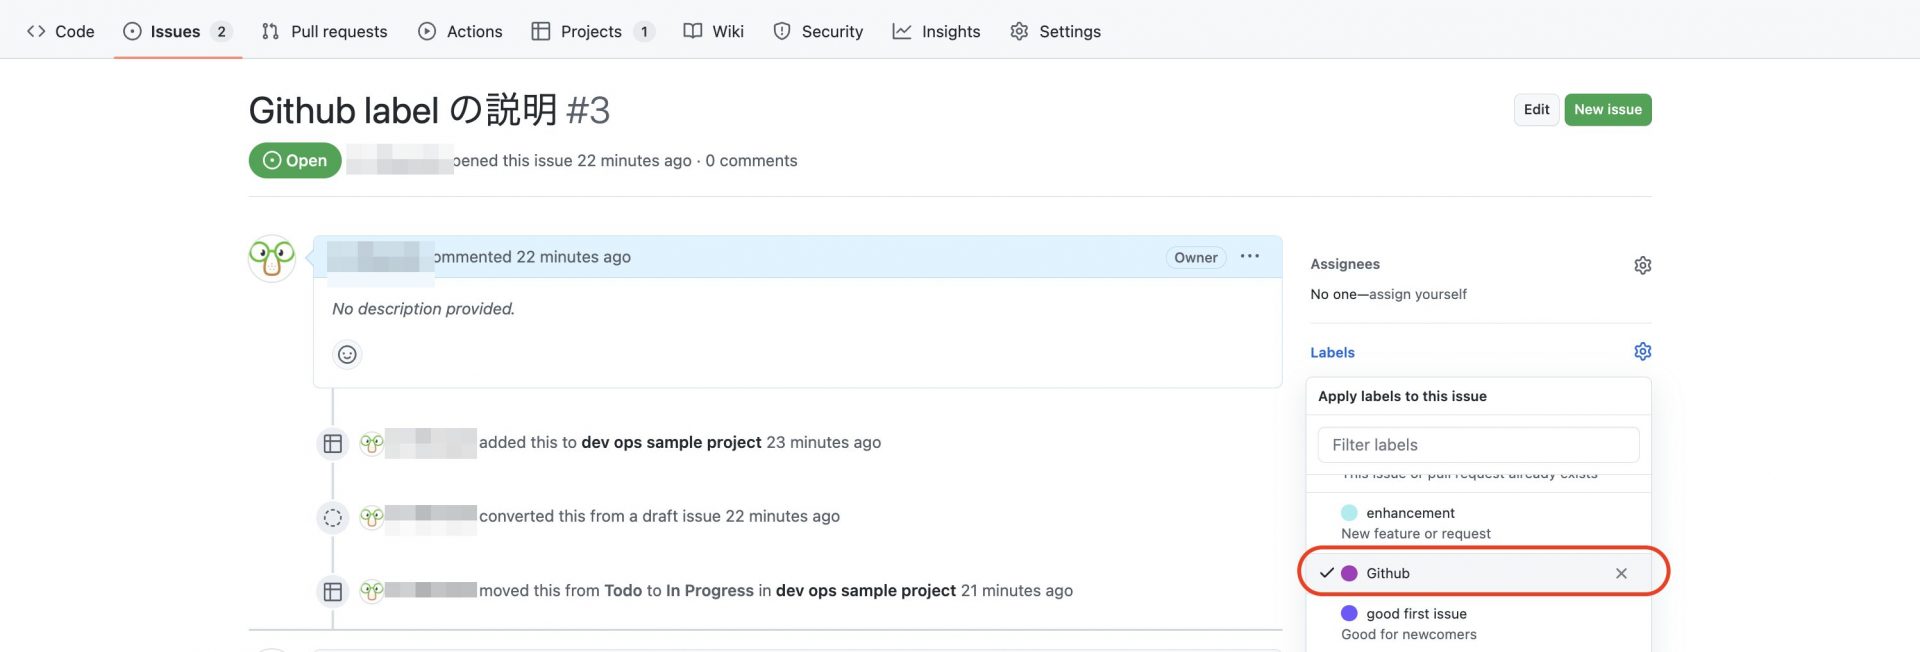Click the New issue button
The height and width of the screenshot is (652, 1920).
1607,110
